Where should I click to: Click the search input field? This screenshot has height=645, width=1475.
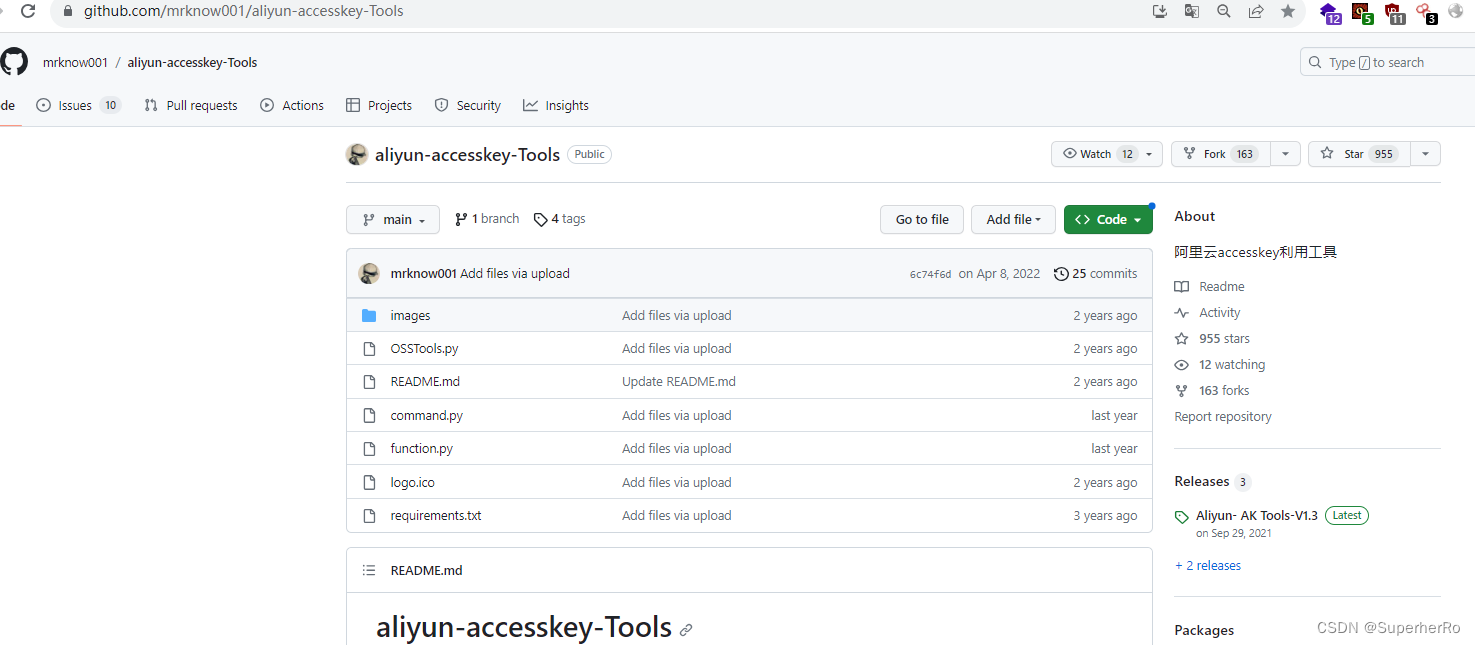pos(1388,62)
